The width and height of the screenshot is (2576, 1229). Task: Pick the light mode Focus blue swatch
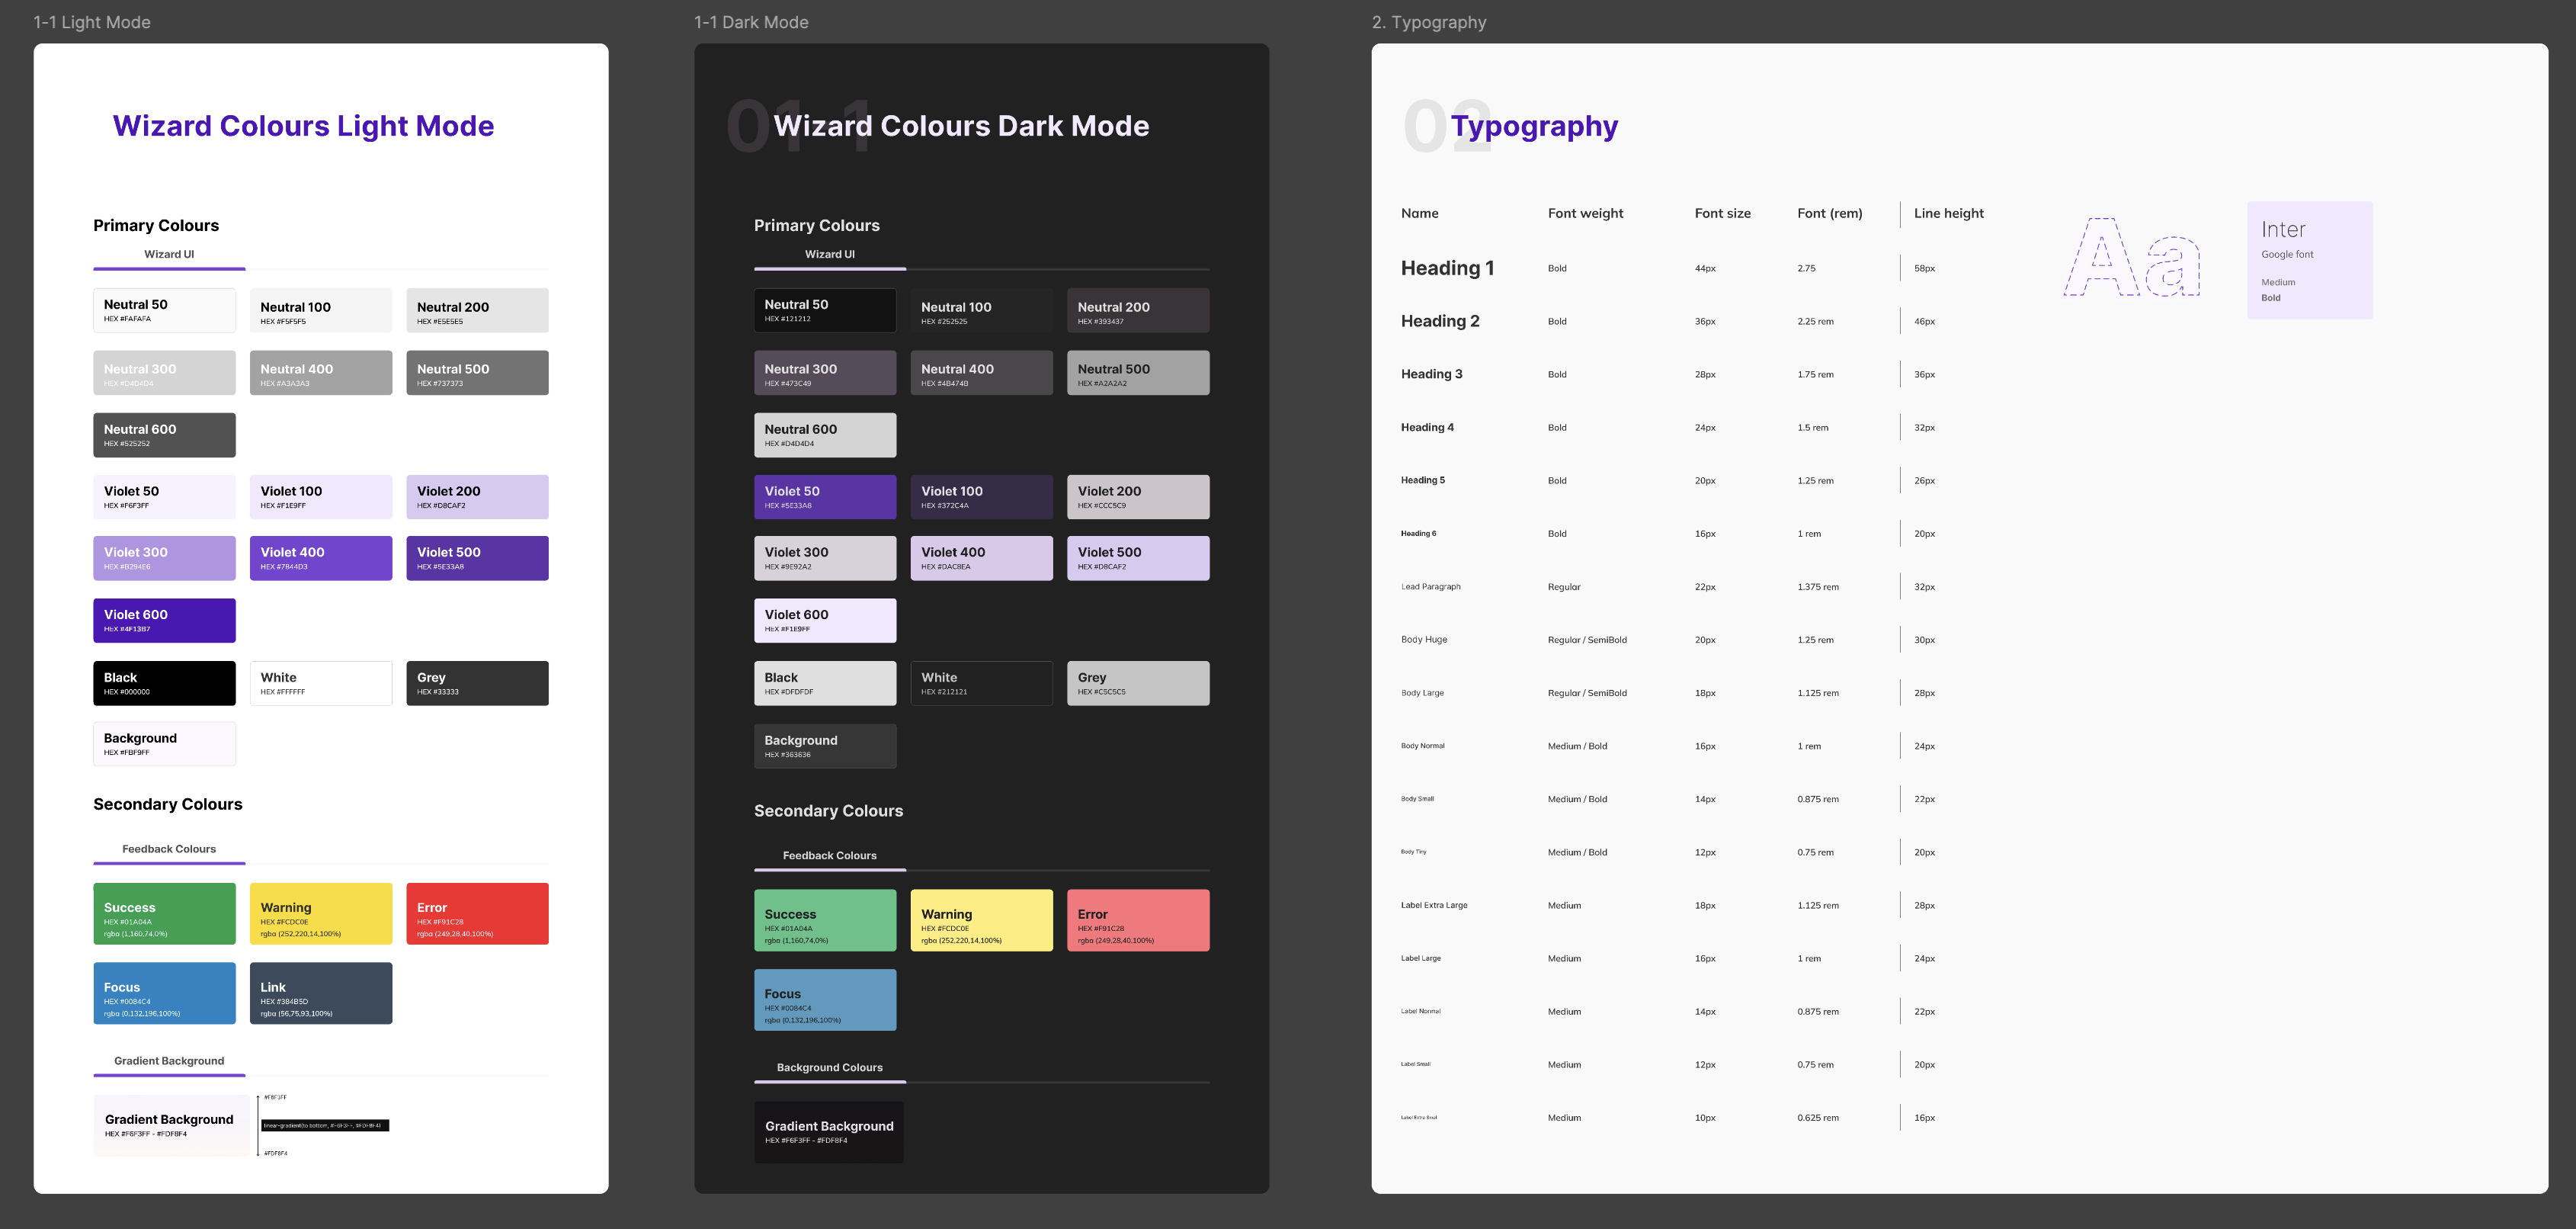tap(165, 994)
